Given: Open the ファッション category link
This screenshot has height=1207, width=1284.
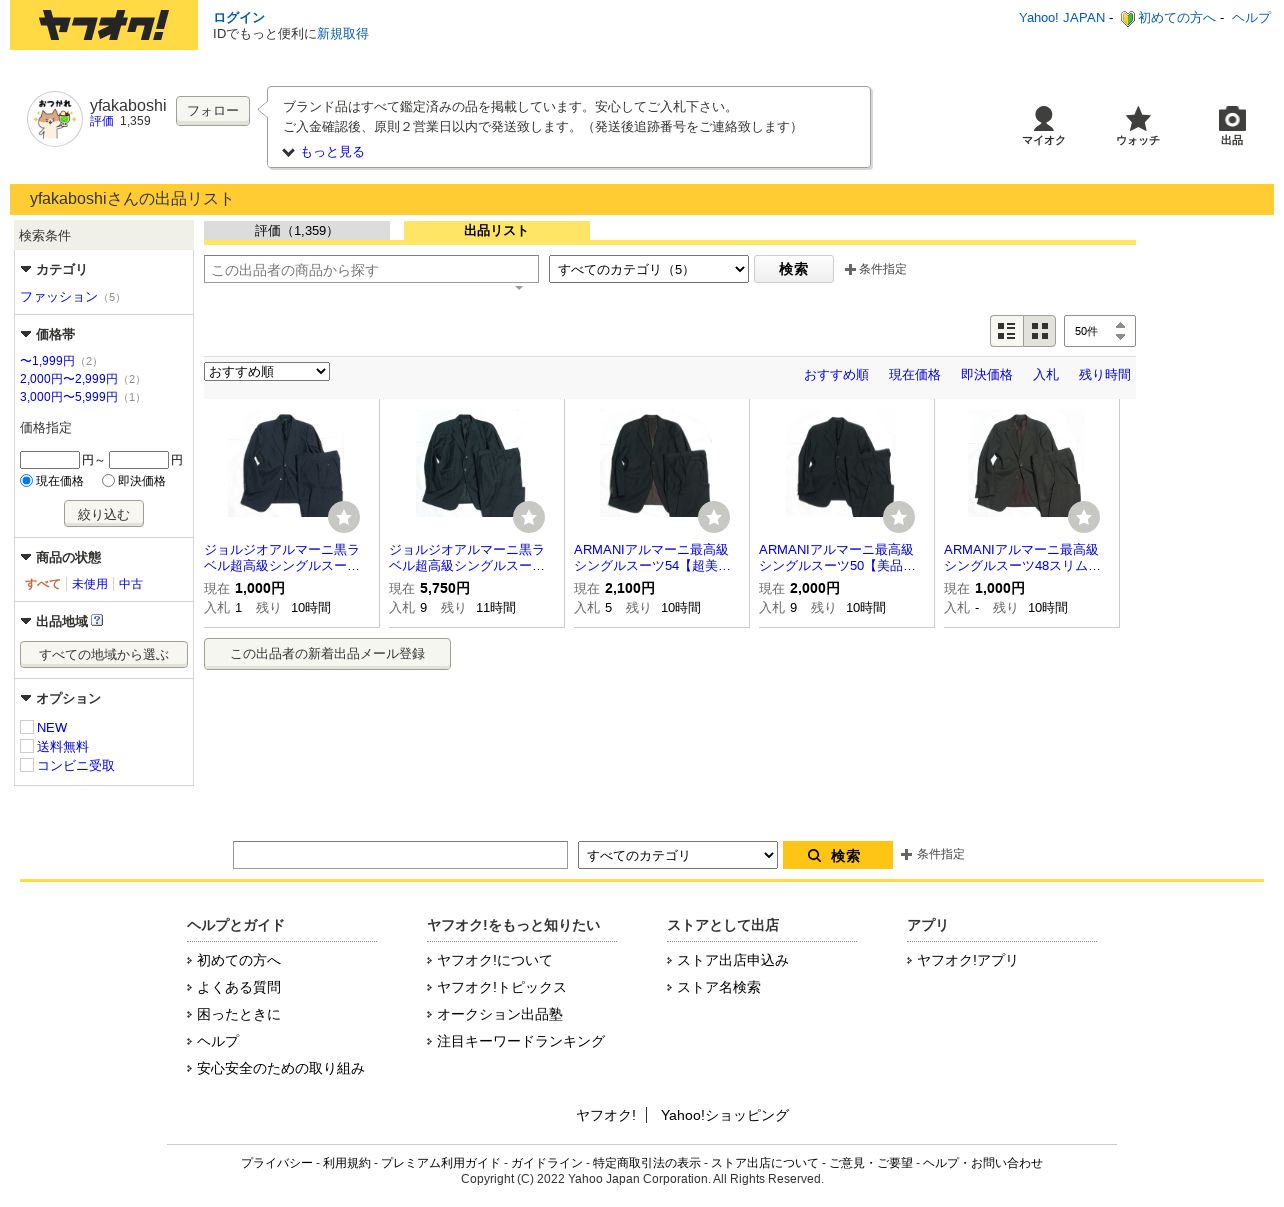Looking at the screenshot, I should 59,297.
